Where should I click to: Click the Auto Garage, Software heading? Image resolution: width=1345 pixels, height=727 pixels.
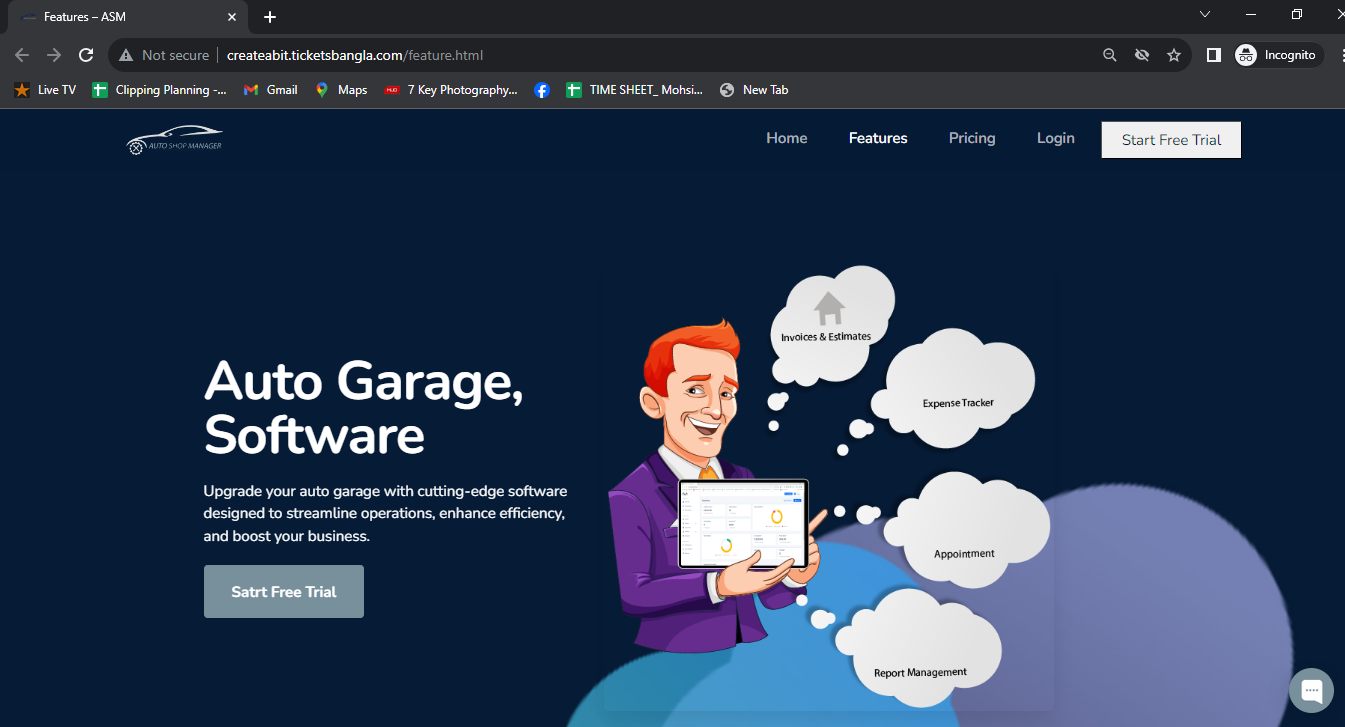pyautogui.click(x=364, y=408)
